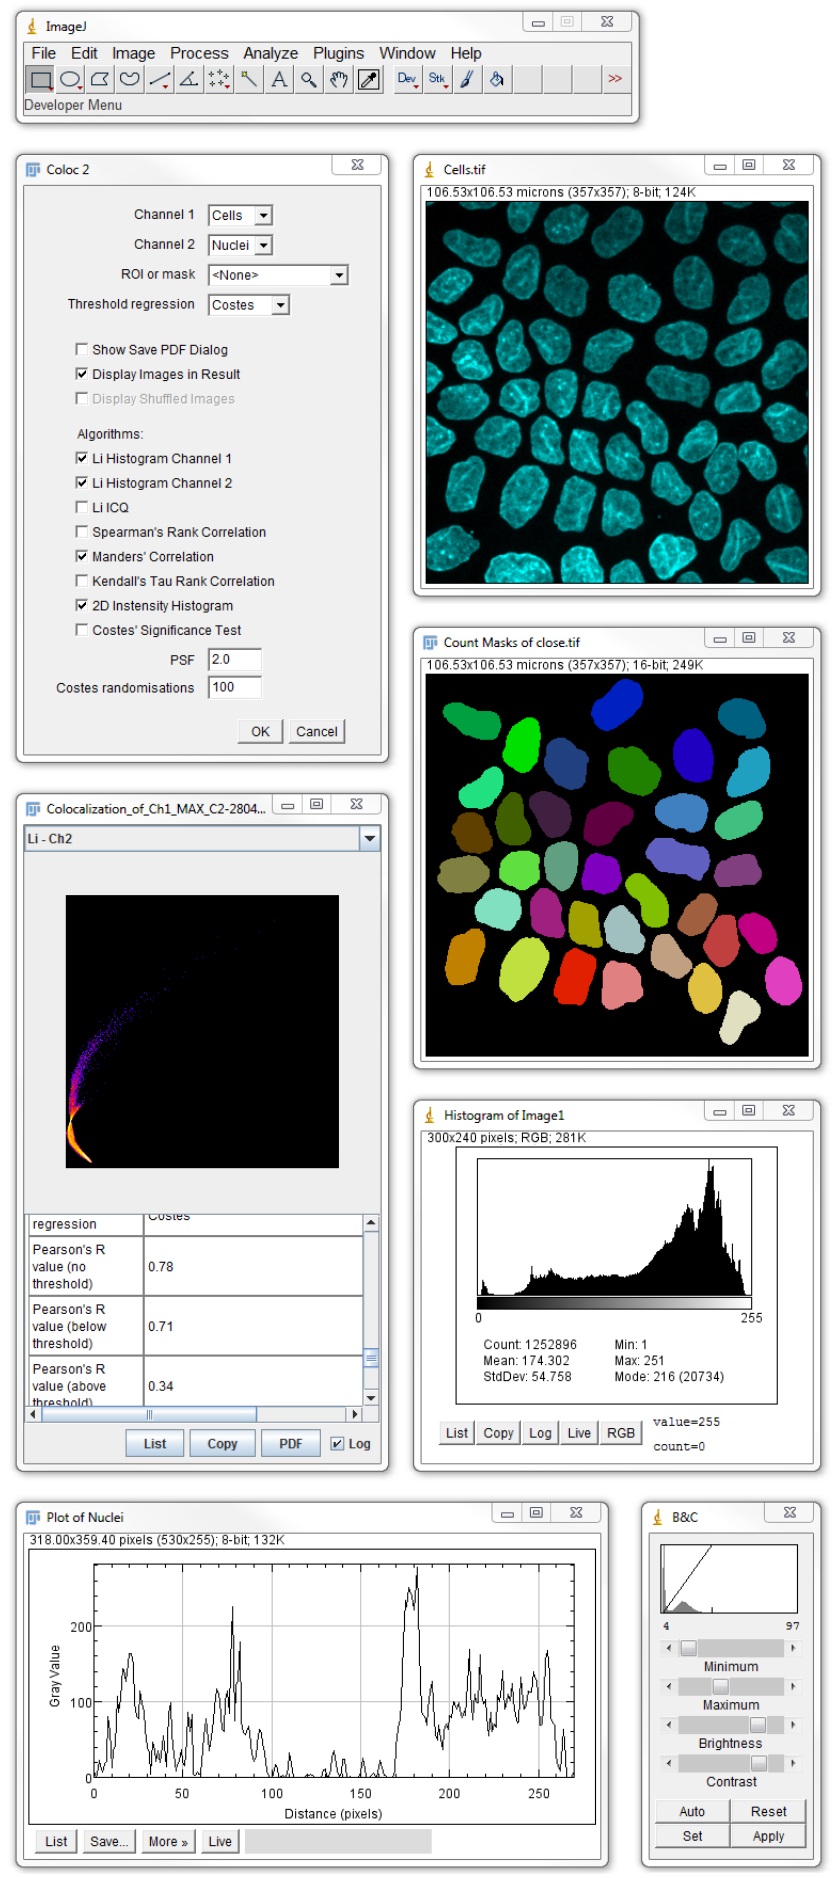Open the Image menu
This screenshot has height=1878, width=836.
pos(134,53)
